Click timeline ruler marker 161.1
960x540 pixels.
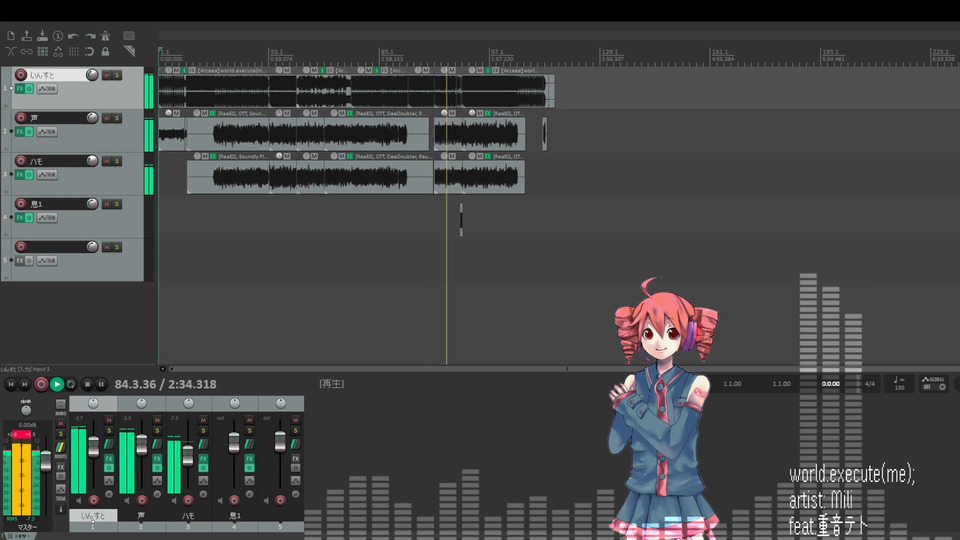(x=720, y=53)
